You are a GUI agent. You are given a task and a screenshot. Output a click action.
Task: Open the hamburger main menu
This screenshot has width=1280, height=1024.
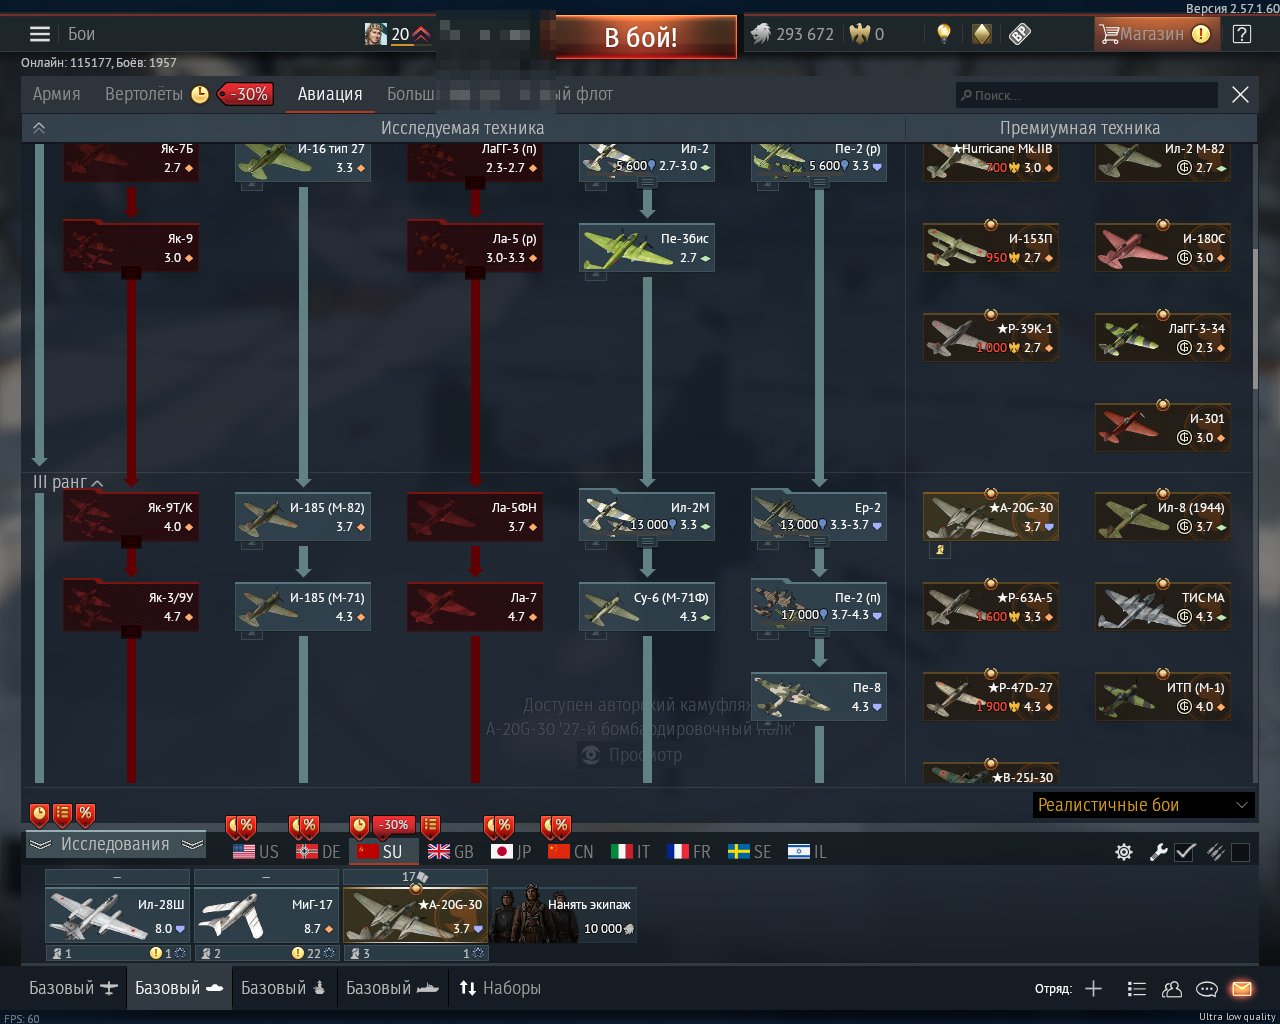(40, 34)
